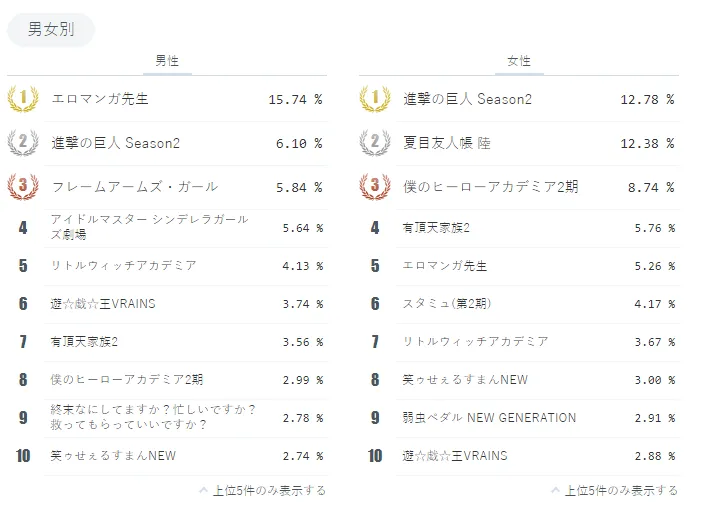Click the gold rank 1 laurel in female column
Screen dimensions: 703x515
tap(375, 99)
